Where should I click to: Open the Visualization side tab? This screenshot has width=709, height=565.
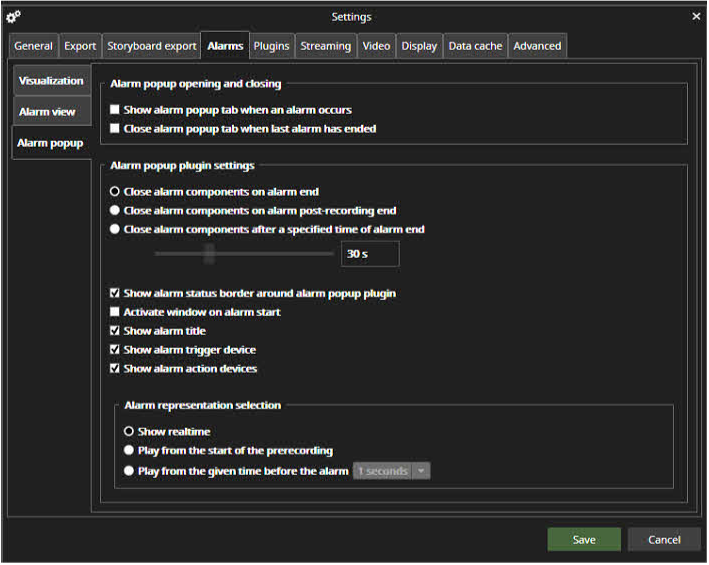pos(51,81)
